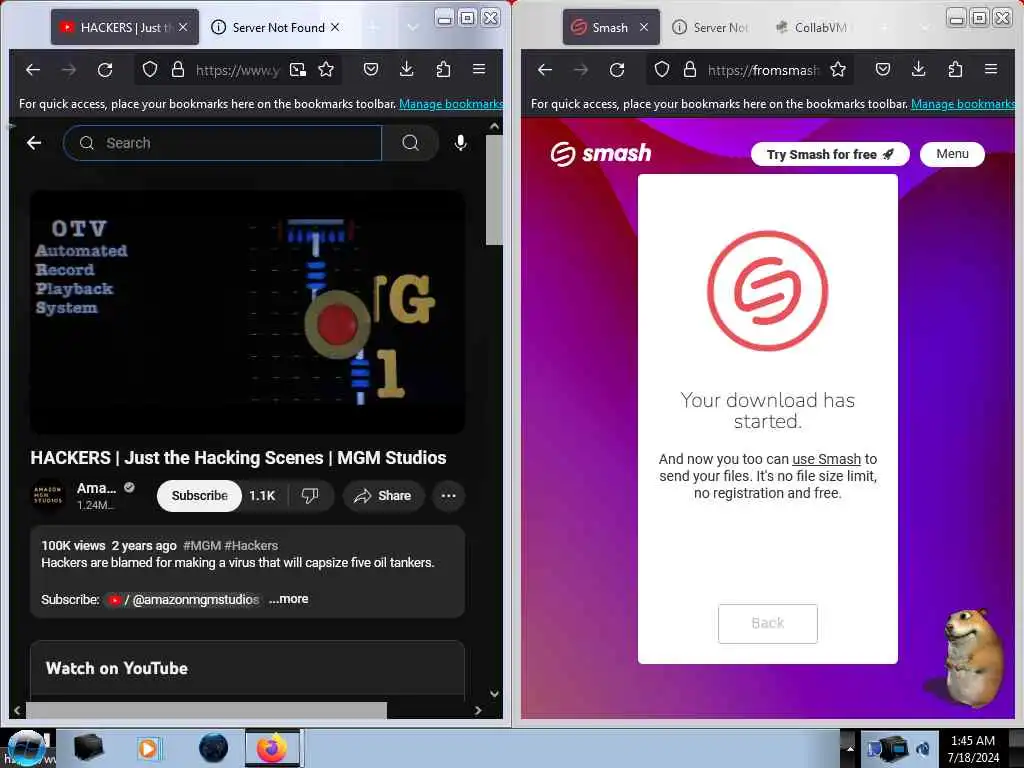Screen dimensions: 1024x768
Task: Open the Windows Start button
Action: 26,748
